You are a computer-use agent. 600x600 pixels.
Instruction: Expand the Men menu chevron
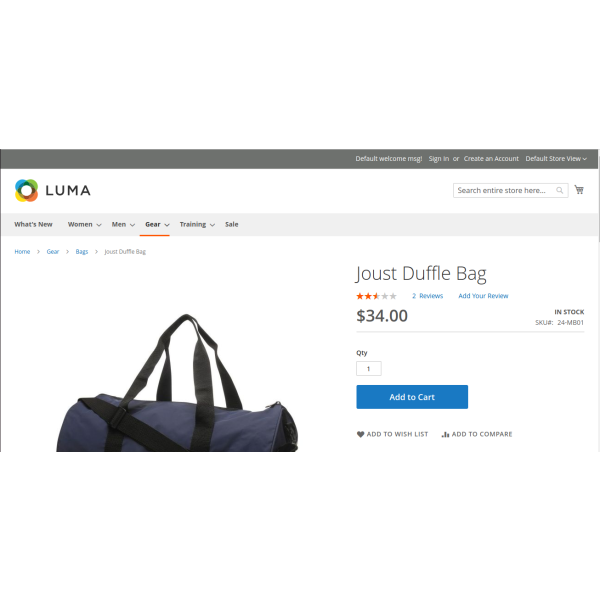[x=132, y=225]
